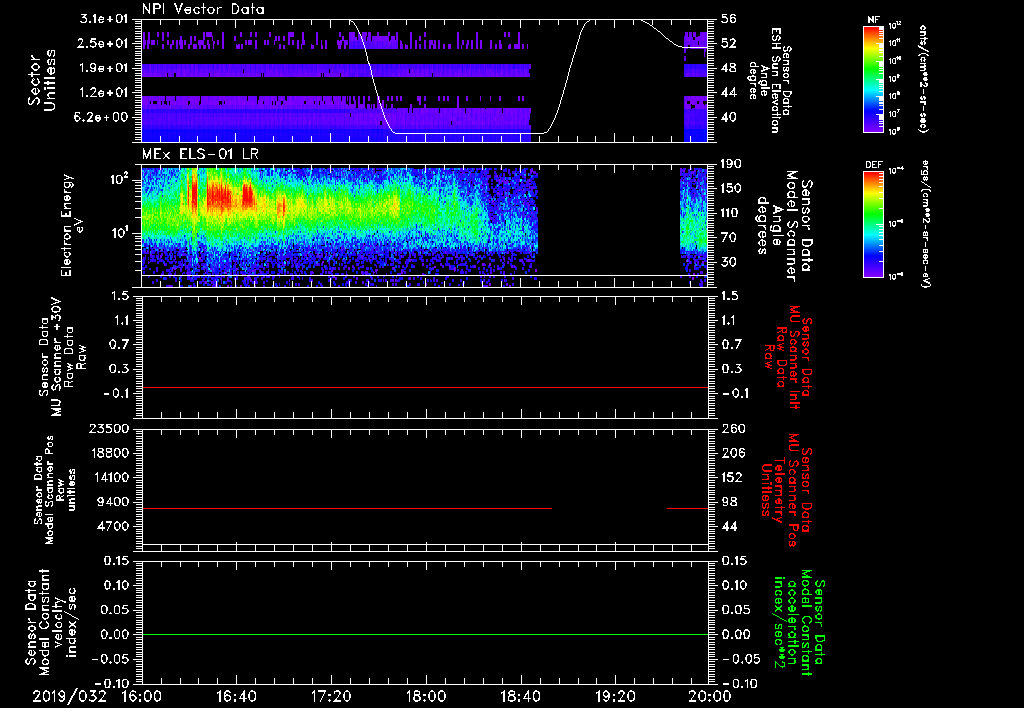The height and width of the screenshot is (708, 1024).
Task: Click the "Electron Energy eV" axis title
Action: [74, 225]
